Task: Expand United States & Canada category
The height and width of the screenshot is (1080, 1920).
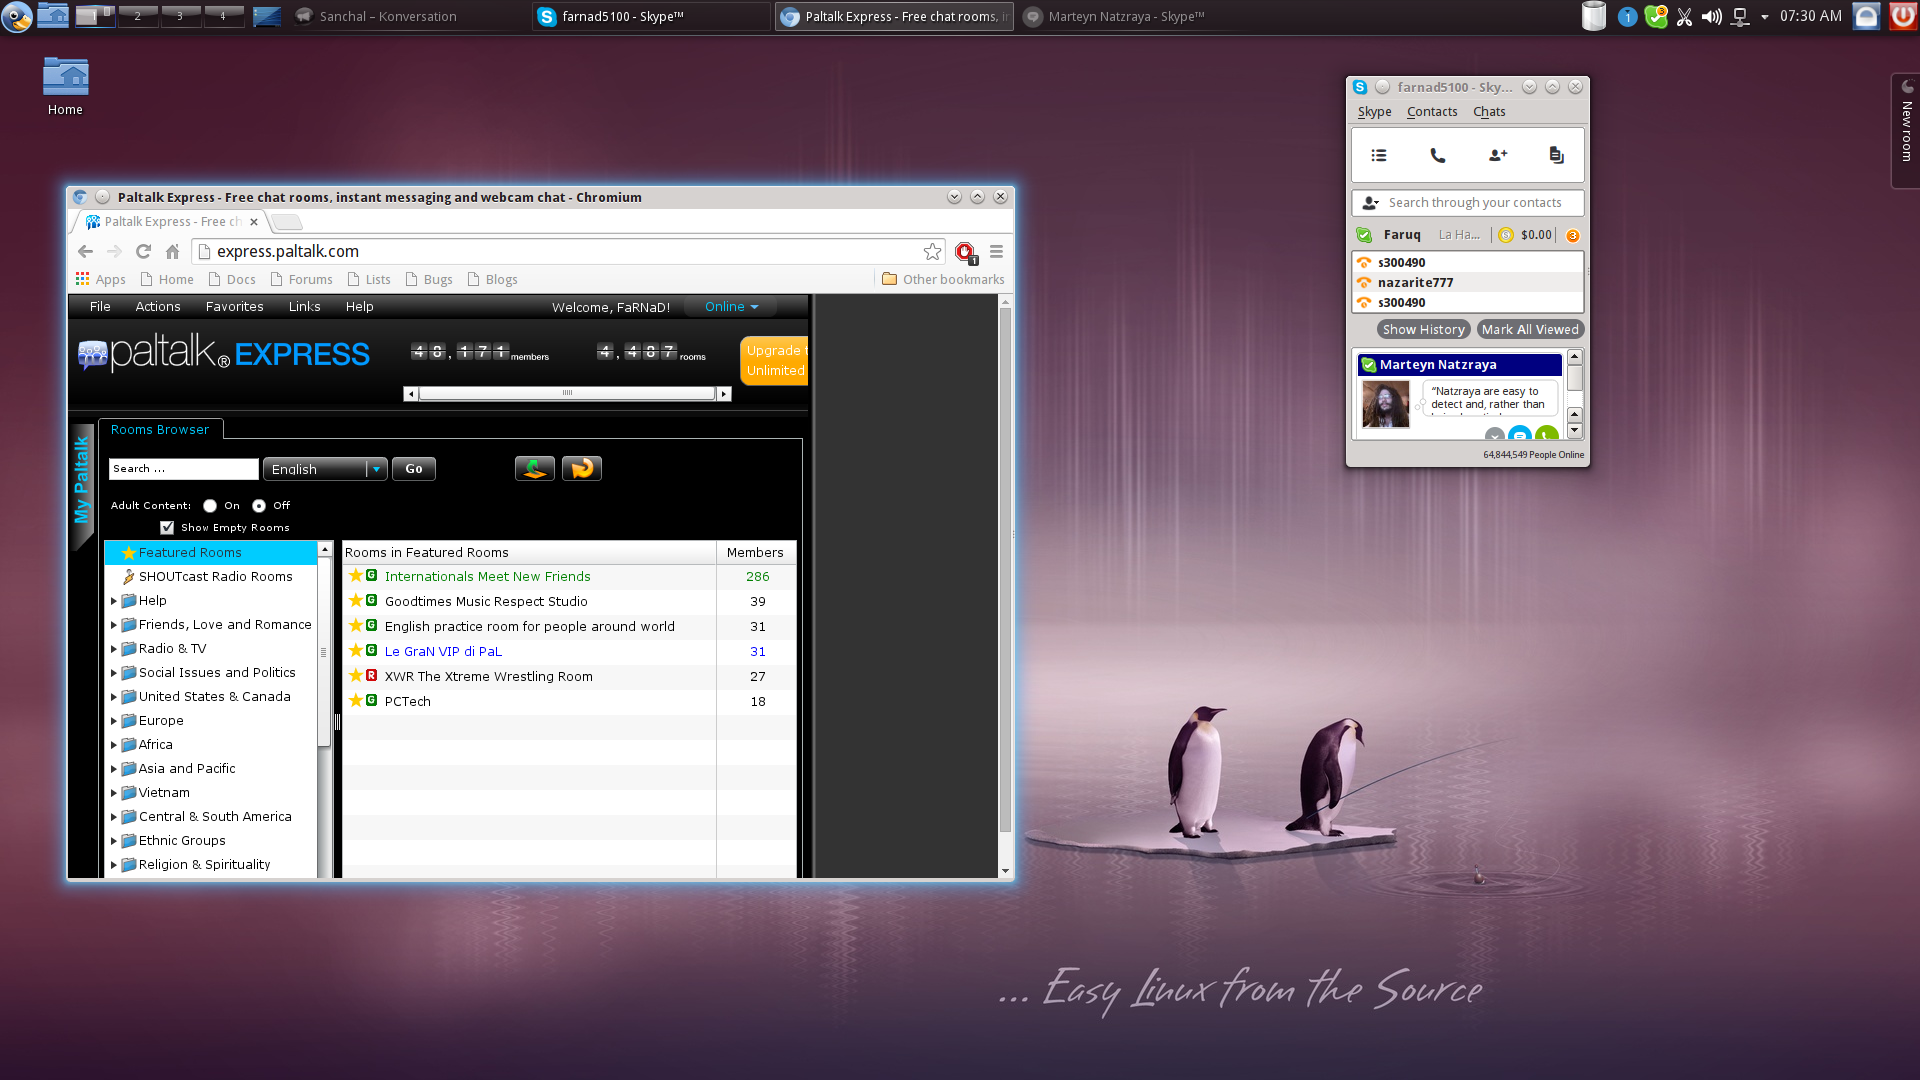Action: click(x=114, y=697)
